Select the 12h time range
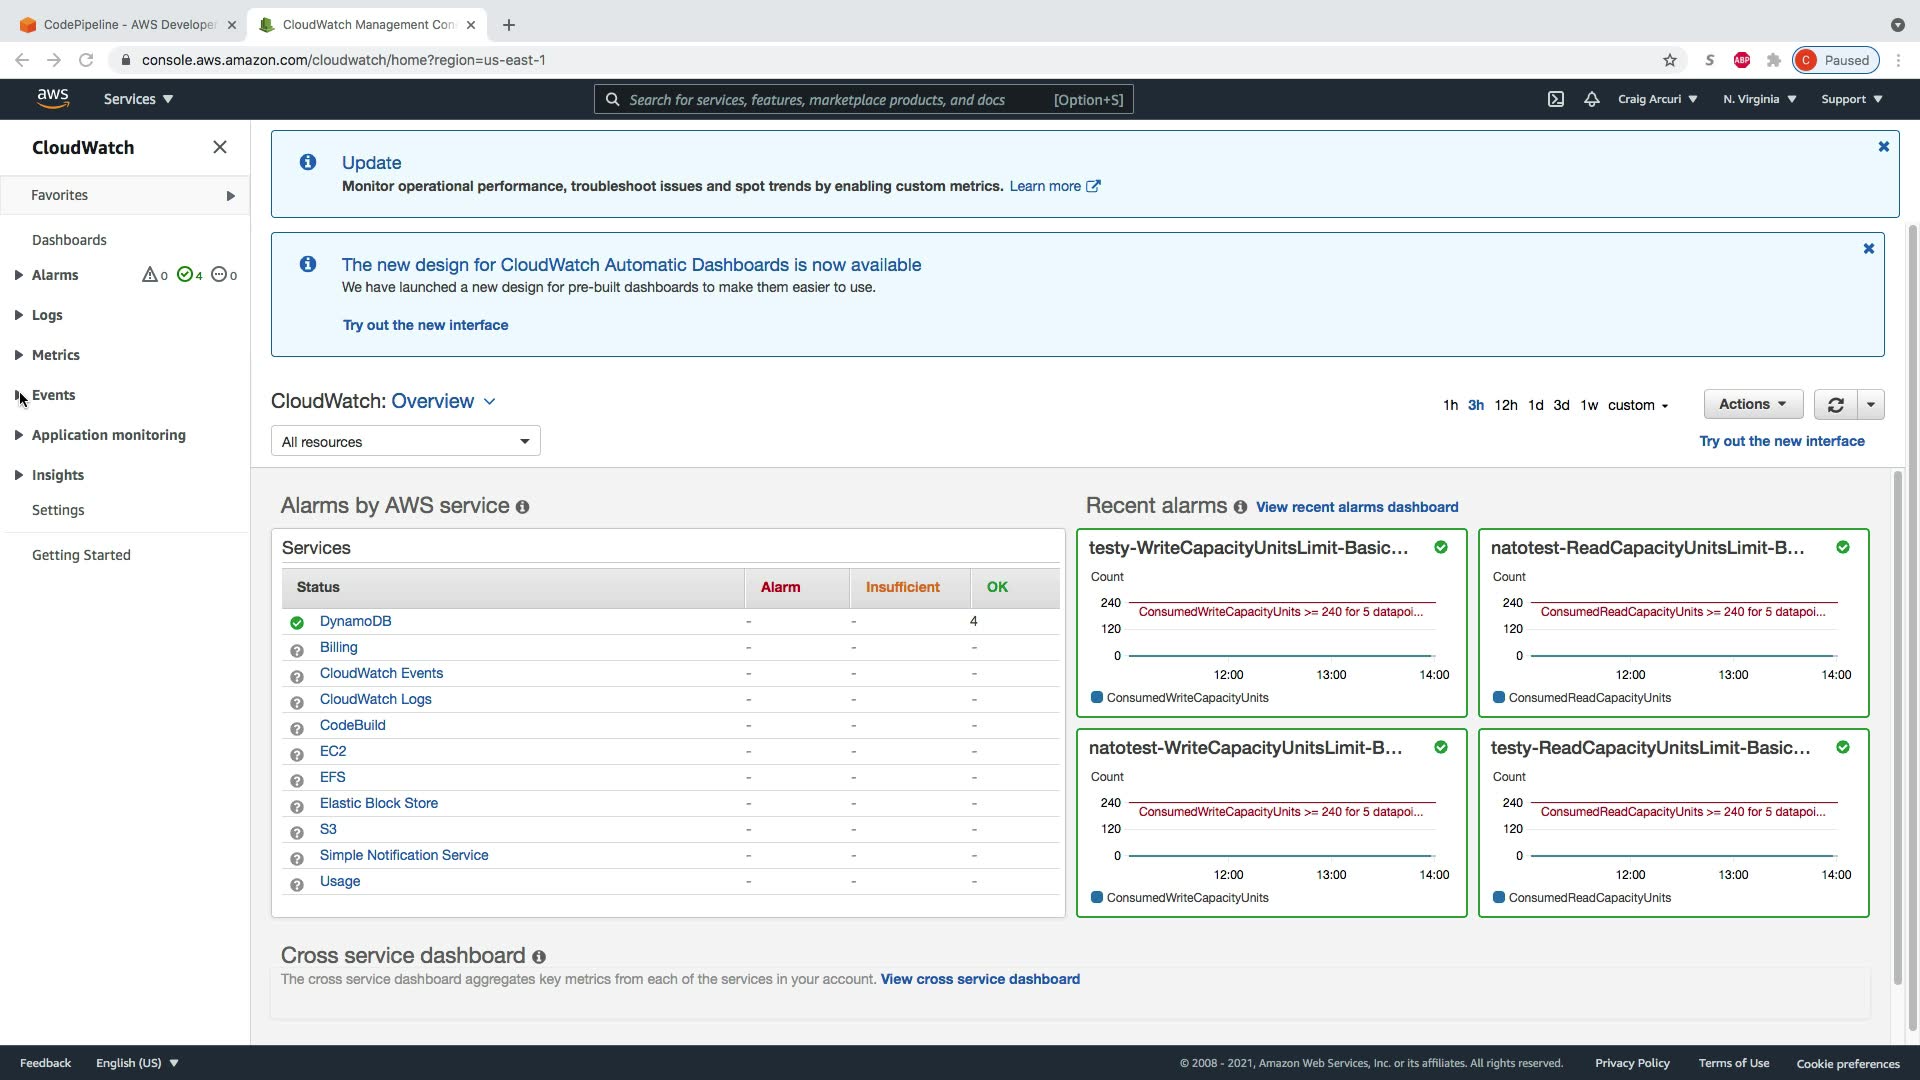The width and height of the screenshot is (1920, 1080). coord(1505,405)
